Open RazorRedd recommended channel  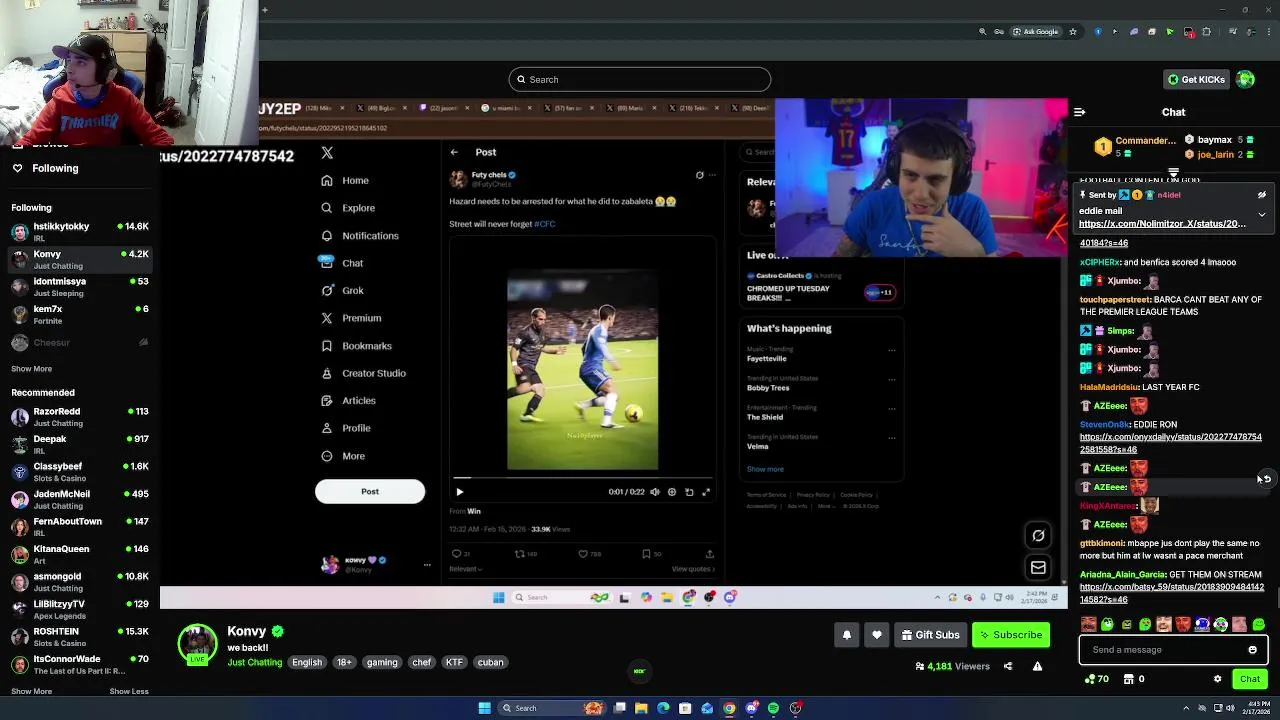[80, 416]
